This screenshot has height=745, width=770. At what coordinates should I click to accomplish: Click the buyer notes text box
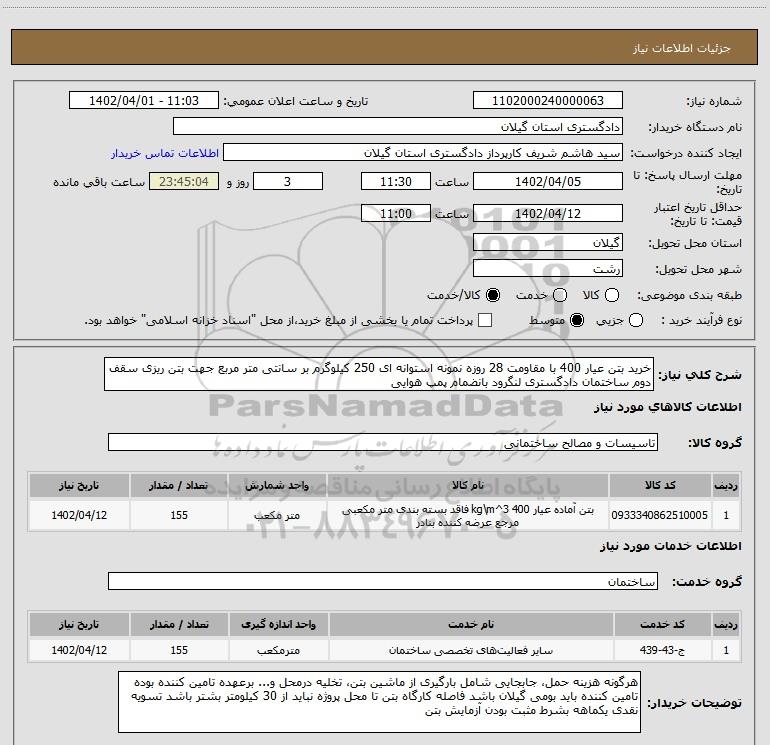[x=379, y=702]
